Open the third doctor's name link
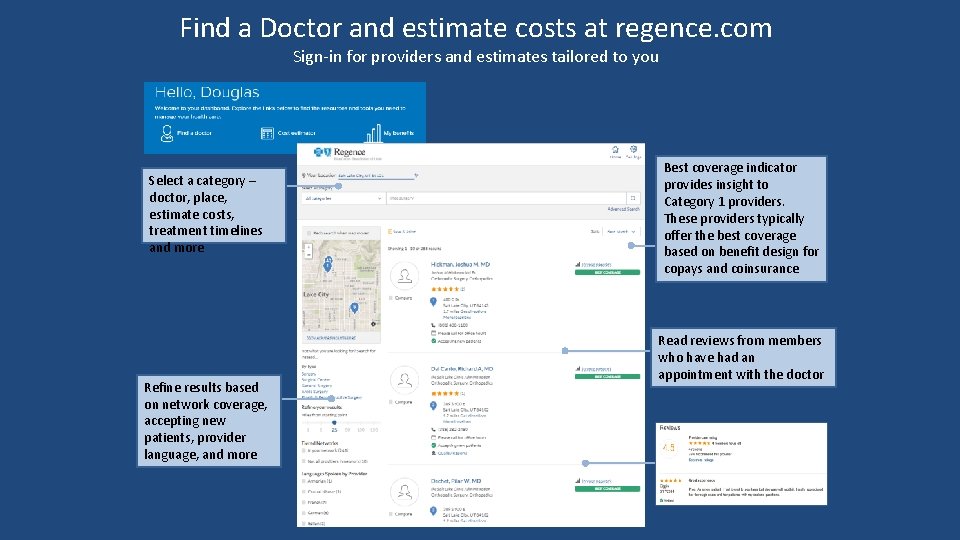This screenshot has width=960, height=540. [456, 481]
